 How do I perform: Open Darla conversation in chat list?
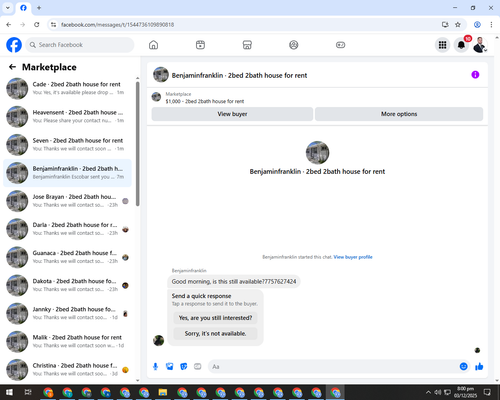point(67,229)
